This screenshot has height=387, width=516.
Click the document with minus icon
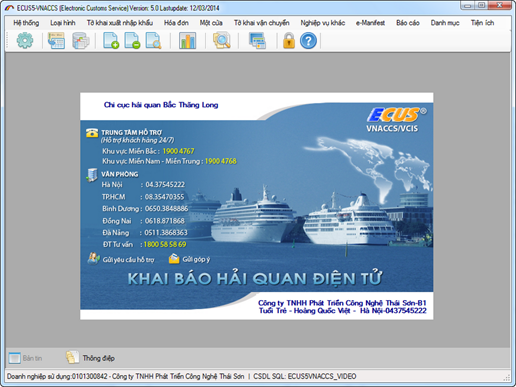tap(132, 41)
